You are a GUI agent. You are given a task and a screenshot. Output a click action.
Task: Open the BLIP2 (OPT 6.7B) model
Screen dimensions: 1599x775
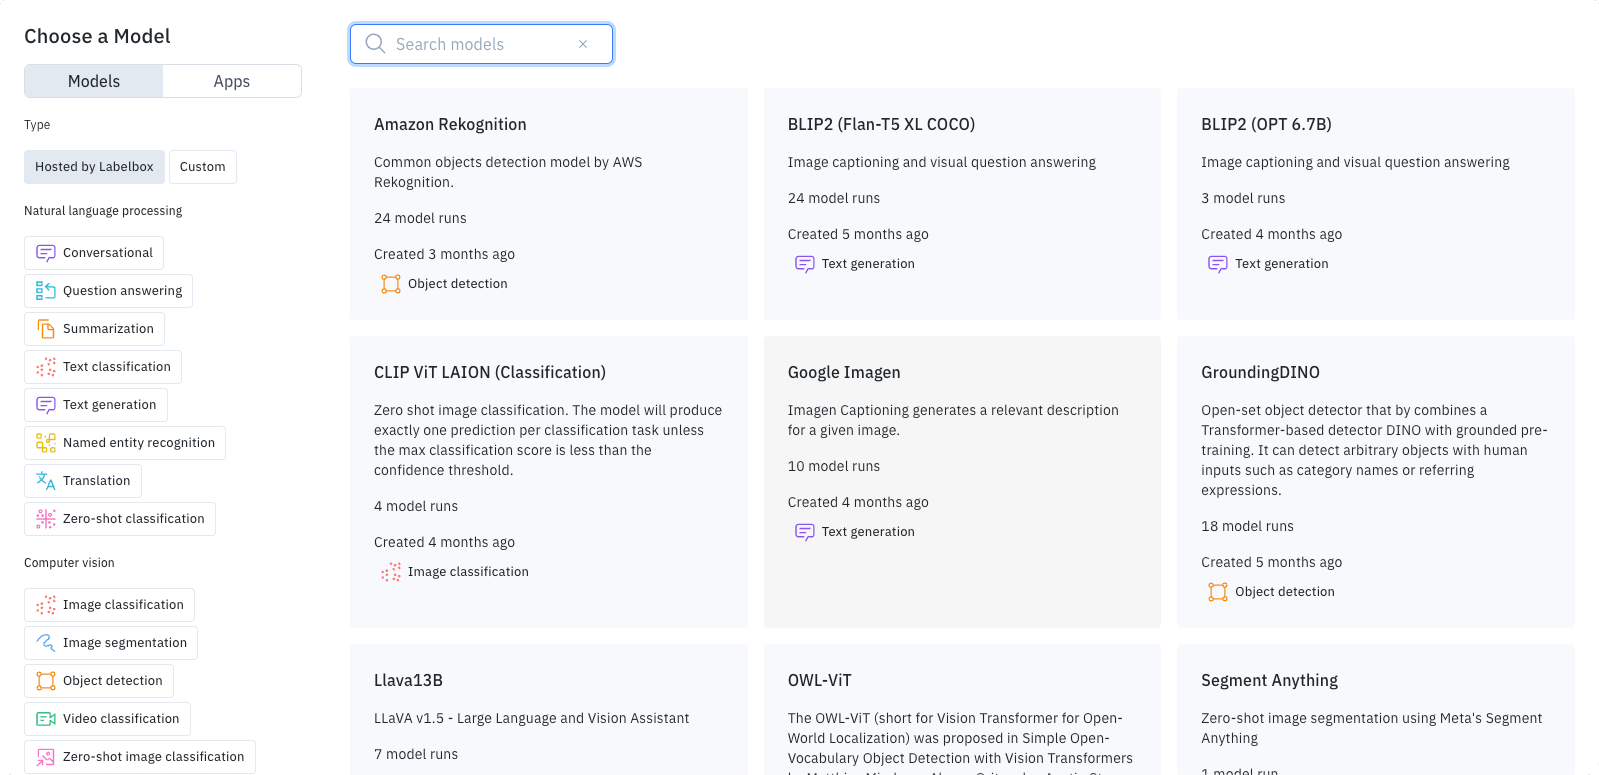point(1376,204)
